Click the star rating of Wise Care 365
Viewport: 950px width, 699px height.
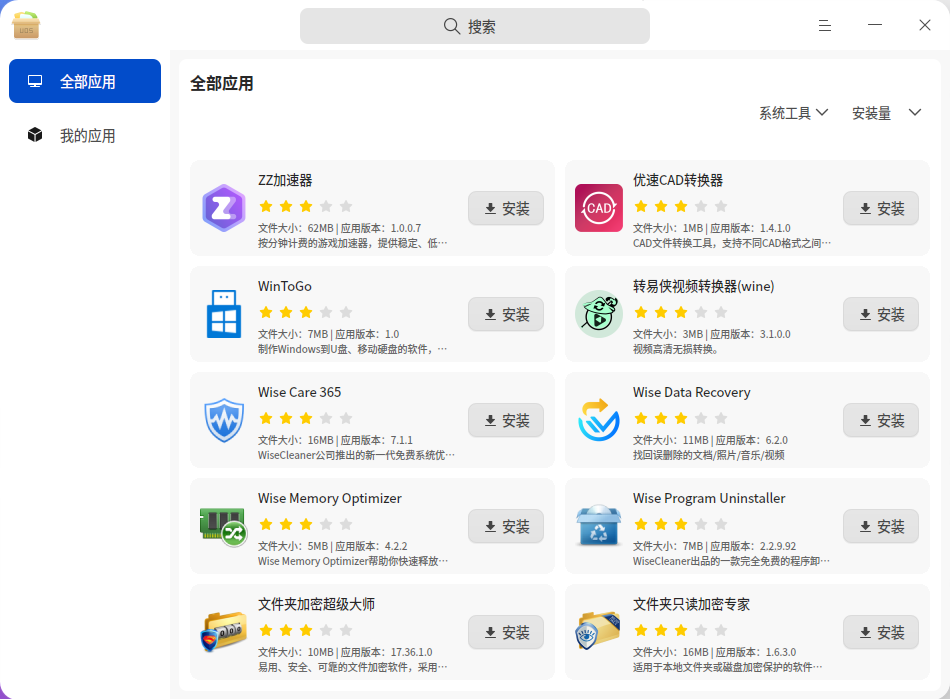click(x=306, y=418)
